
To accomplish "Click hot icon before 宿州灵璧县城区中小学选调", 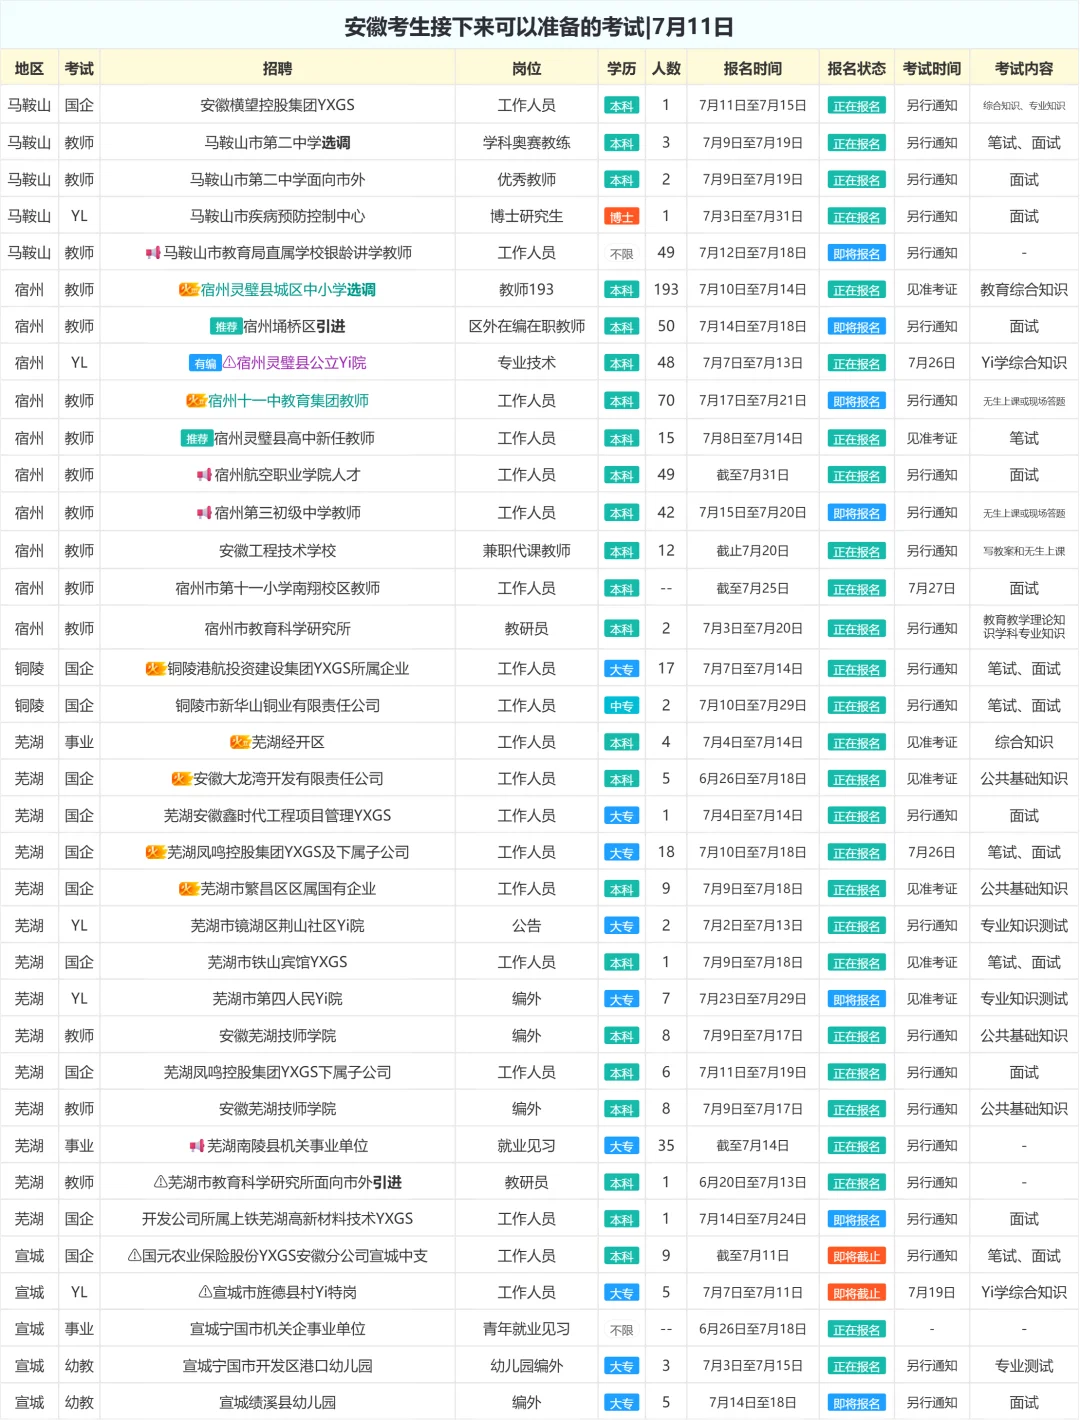I will (189, 290).
